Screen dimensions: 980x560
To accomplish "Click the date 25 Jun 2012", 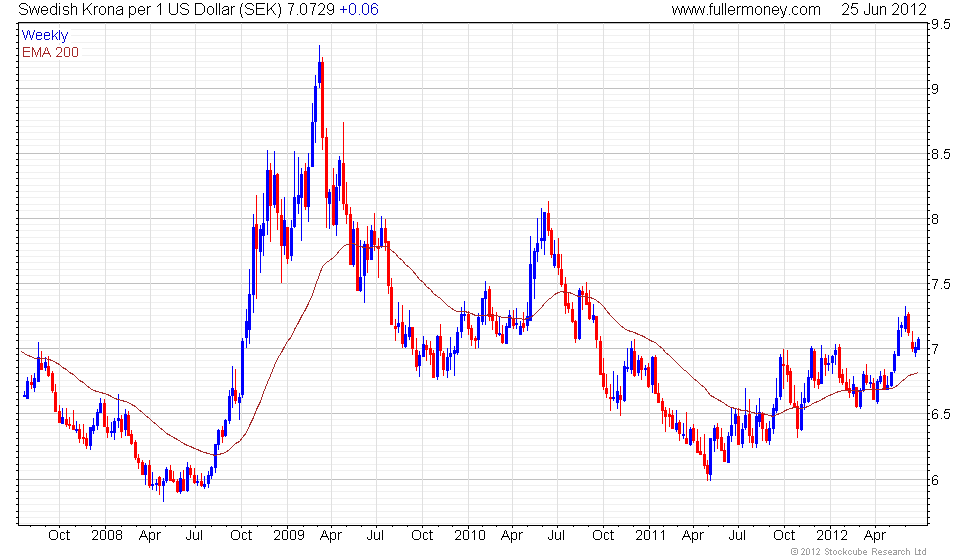I will click(x=883, y=9).
